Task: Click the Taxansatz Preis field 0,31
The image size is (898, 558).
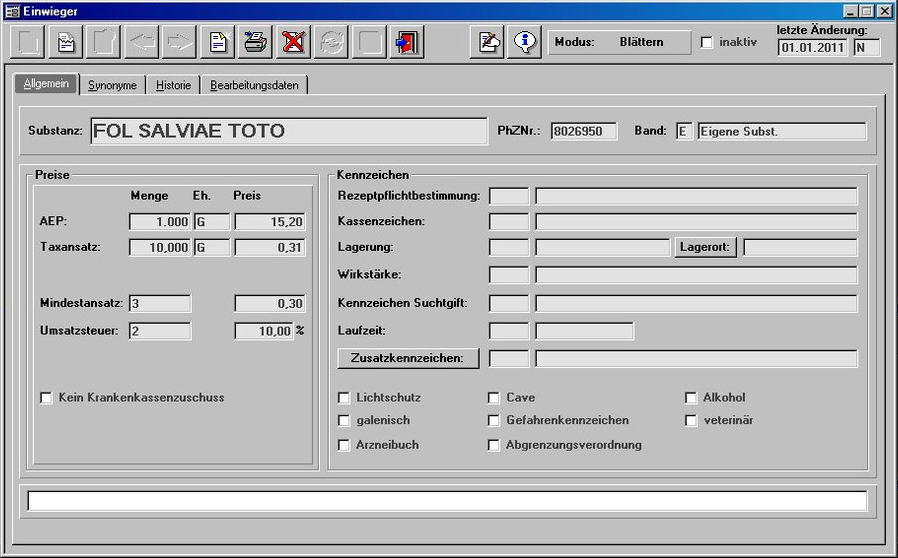Action: [x=270, y=247]
